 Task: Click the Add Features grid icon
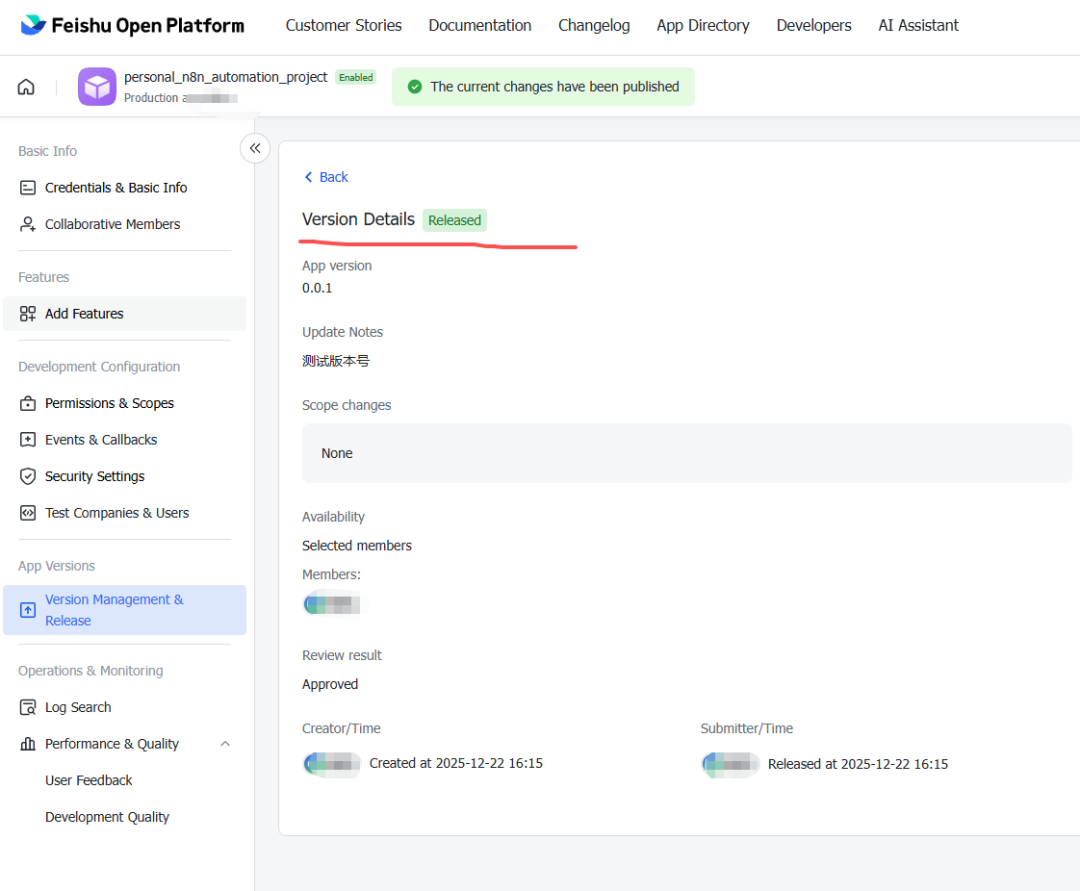coord(28,314)
